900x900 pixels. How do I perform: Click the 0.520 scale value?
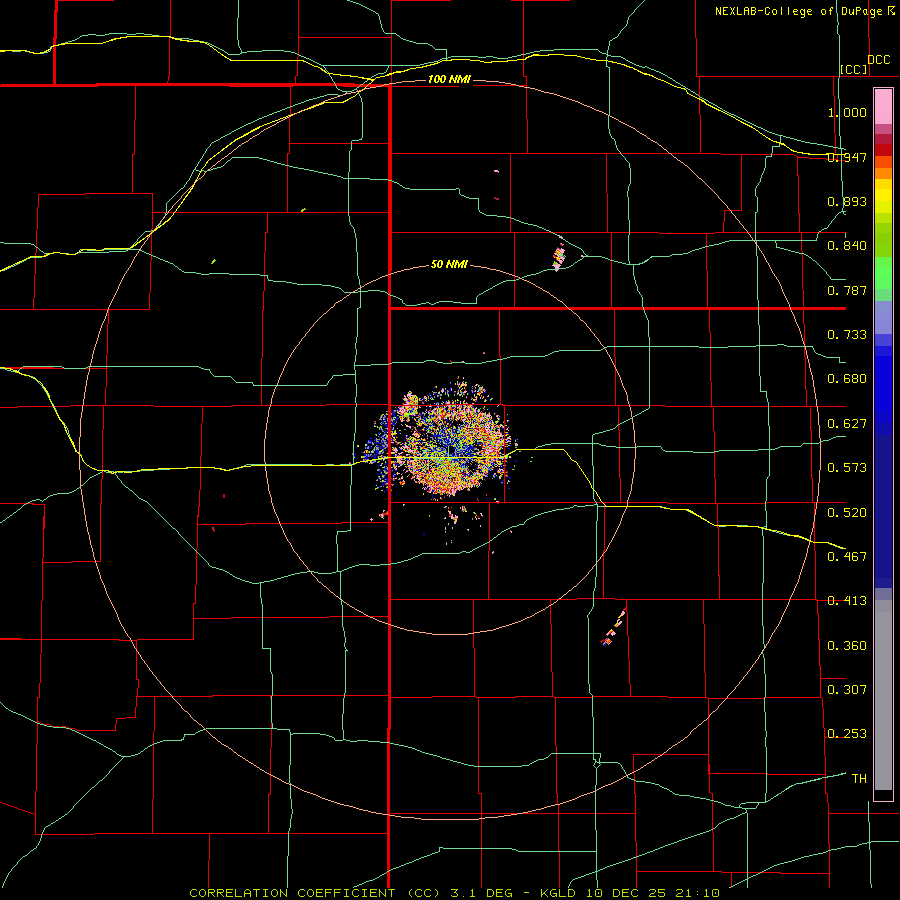point(847,513)
